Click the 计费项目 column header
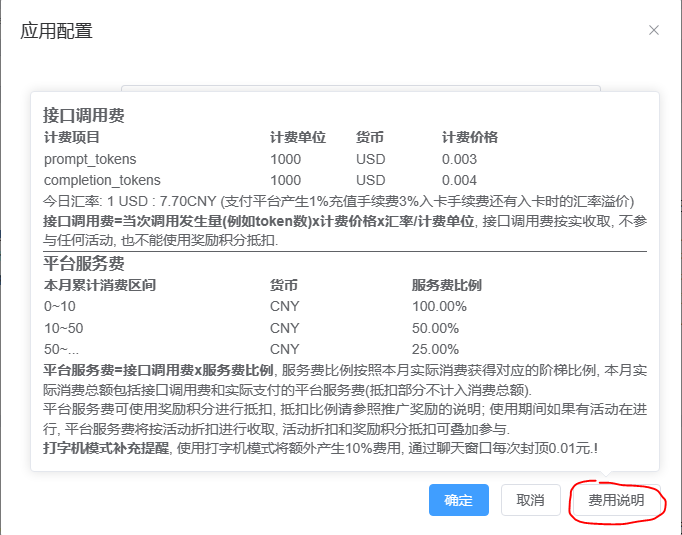This screenshot has width=682, height=535. (72, 138)
